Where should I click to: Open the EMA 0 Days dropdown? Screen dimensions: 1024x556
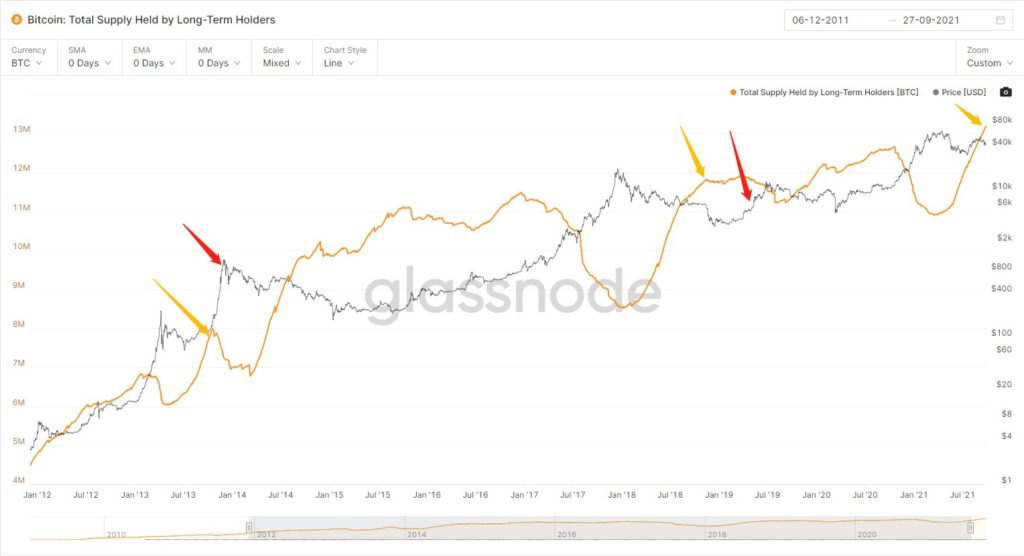[155, 63]
